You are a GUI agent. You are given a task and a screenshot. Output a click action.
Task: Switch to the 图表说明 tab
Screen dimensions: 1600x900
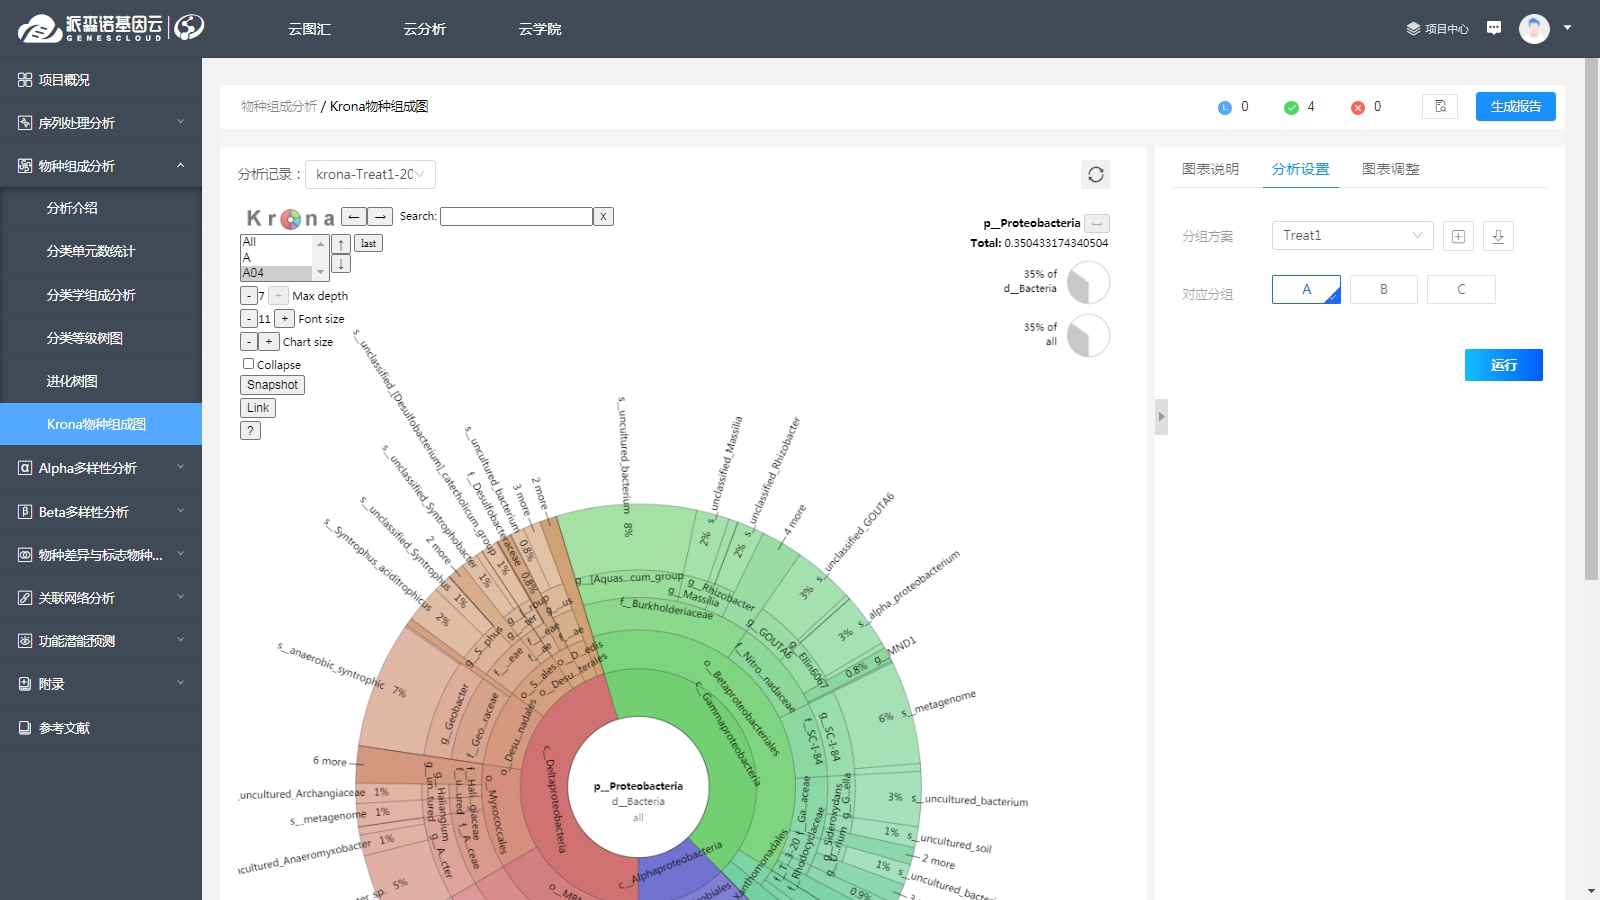pyautogui.click(x=1210, y=169)
